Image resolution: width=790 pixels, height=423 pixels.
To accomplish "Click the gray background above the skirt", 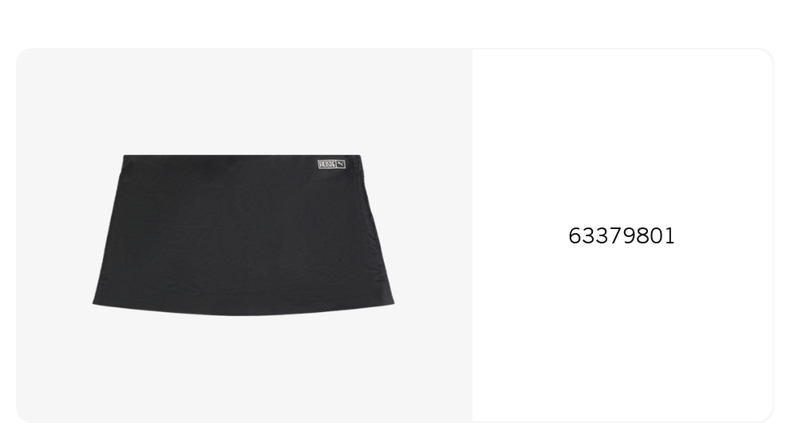I will click(243, 101).
